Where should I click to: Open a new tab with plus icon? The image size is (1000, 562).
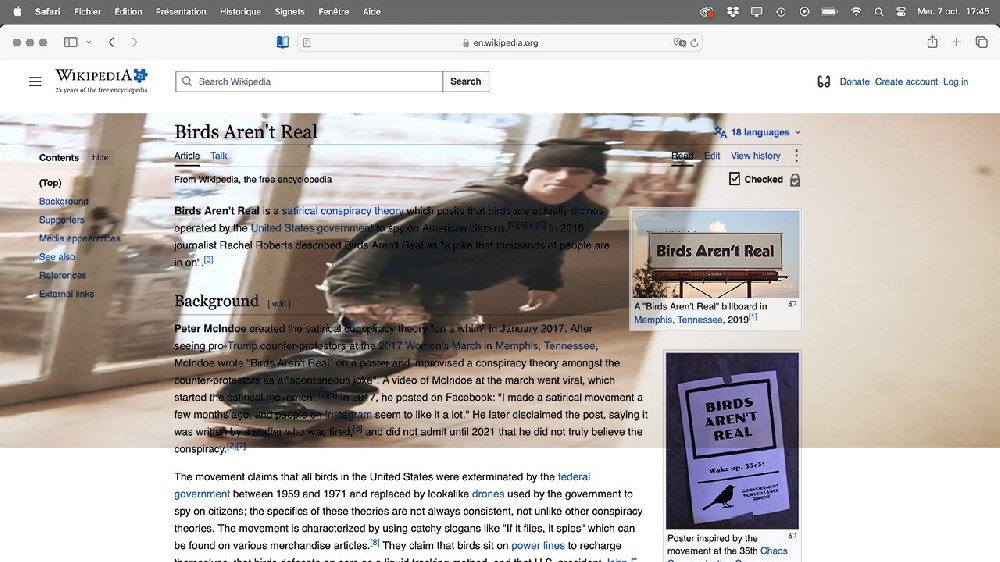pyautogui.click(x=956, y=42)
